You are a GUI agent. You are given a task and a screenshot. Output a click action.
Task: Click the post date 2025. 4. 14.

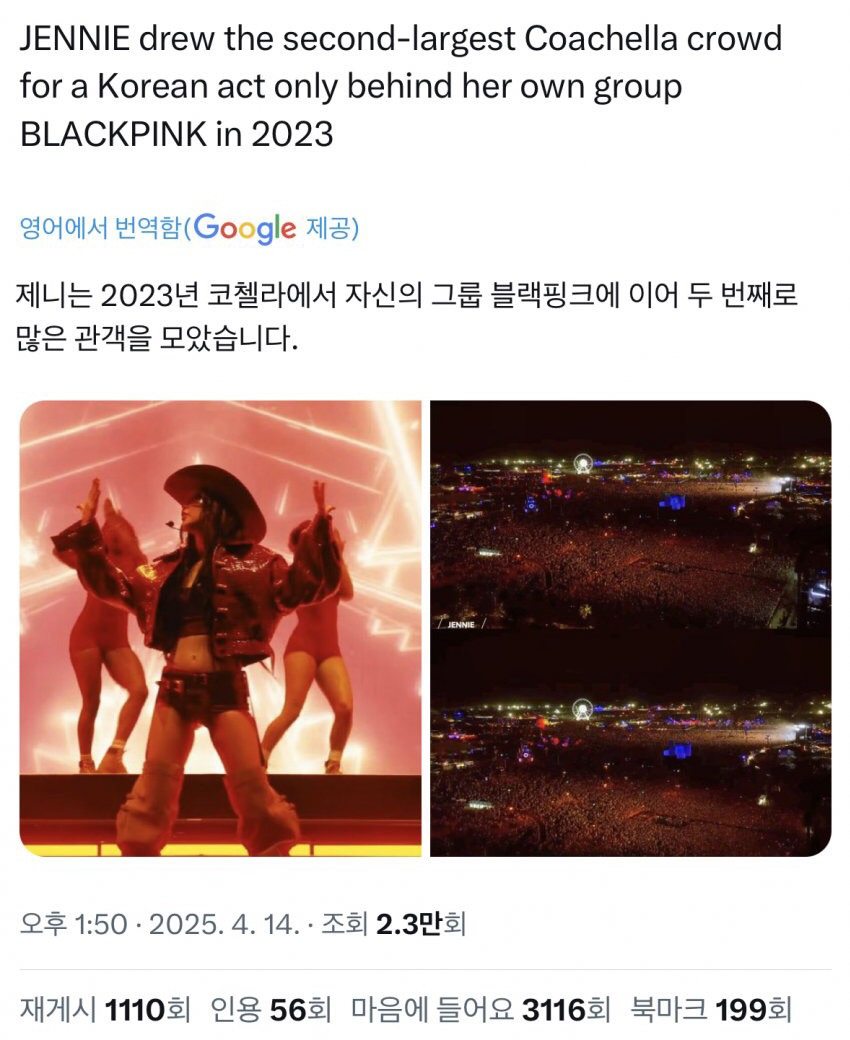click(224, 923)
